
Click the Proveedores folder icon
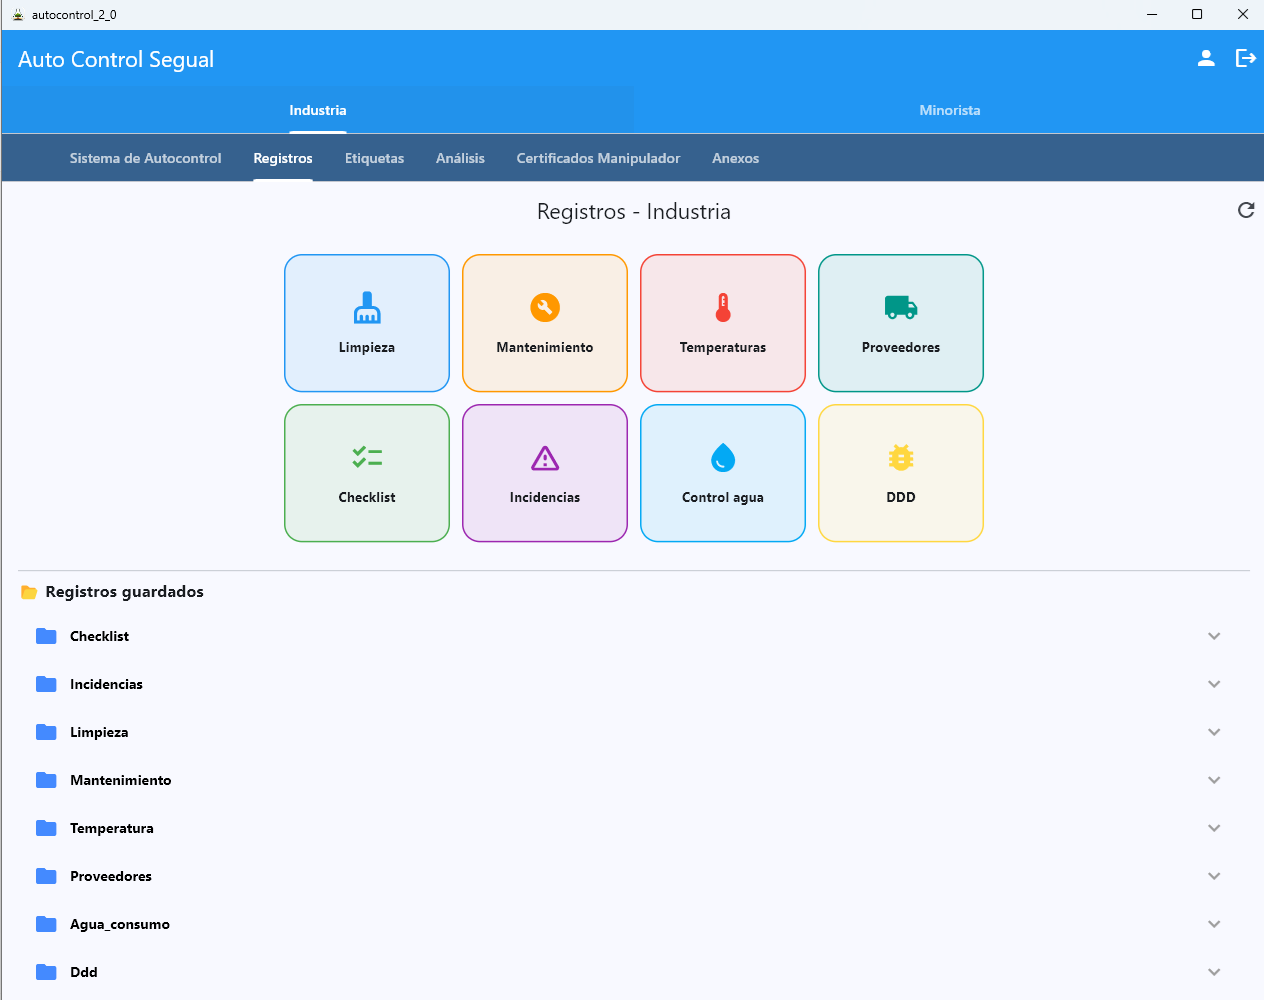point(46,876)
